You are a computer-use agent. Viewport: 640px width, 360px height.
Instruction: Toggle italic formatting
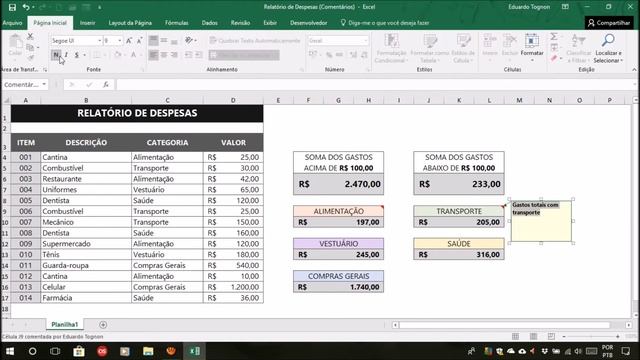pos(66,55)
